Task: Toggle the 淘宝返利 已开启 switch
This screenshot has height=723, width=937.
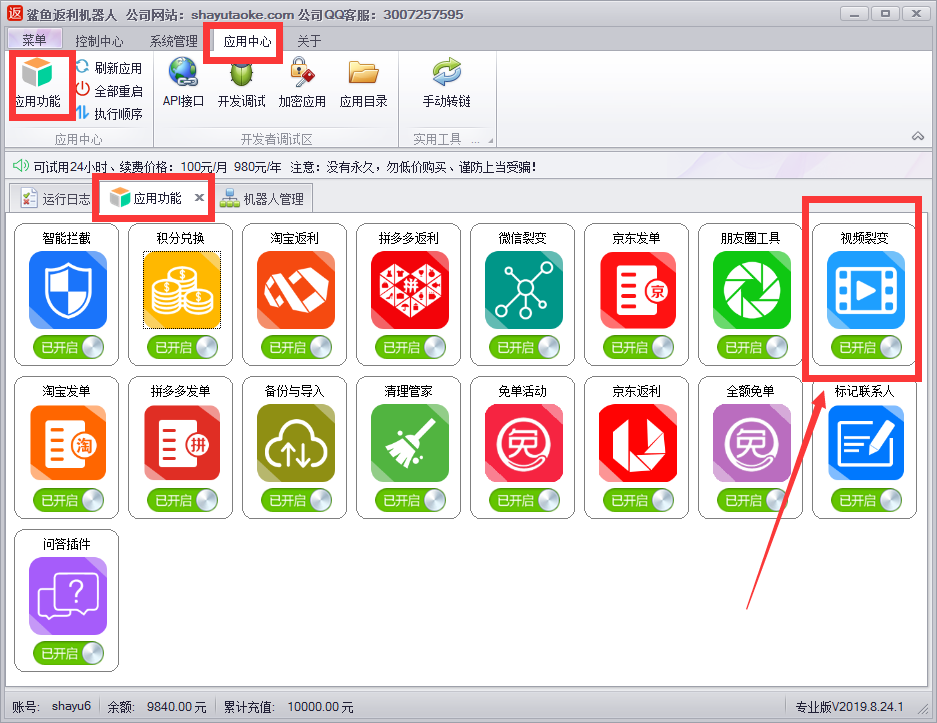Action: click(x=296, y=347)
